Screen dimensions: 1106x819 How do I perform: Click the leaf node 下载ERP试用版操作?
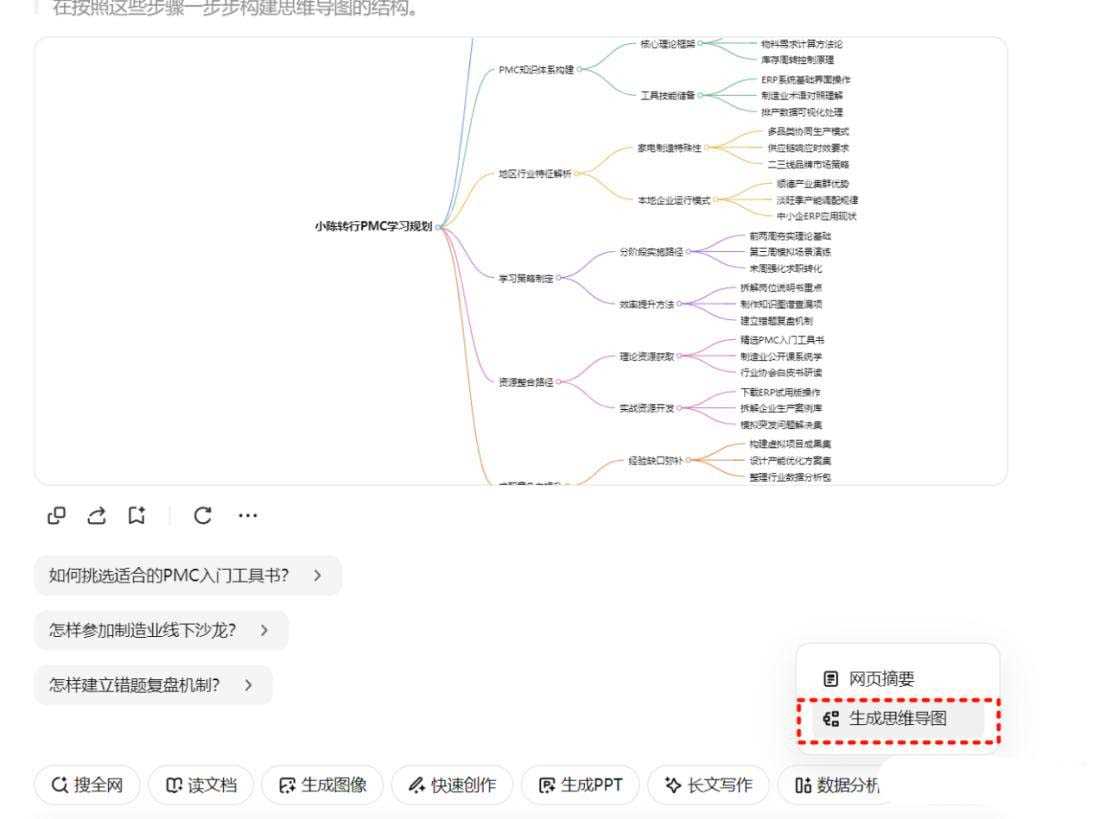point(780,392)
